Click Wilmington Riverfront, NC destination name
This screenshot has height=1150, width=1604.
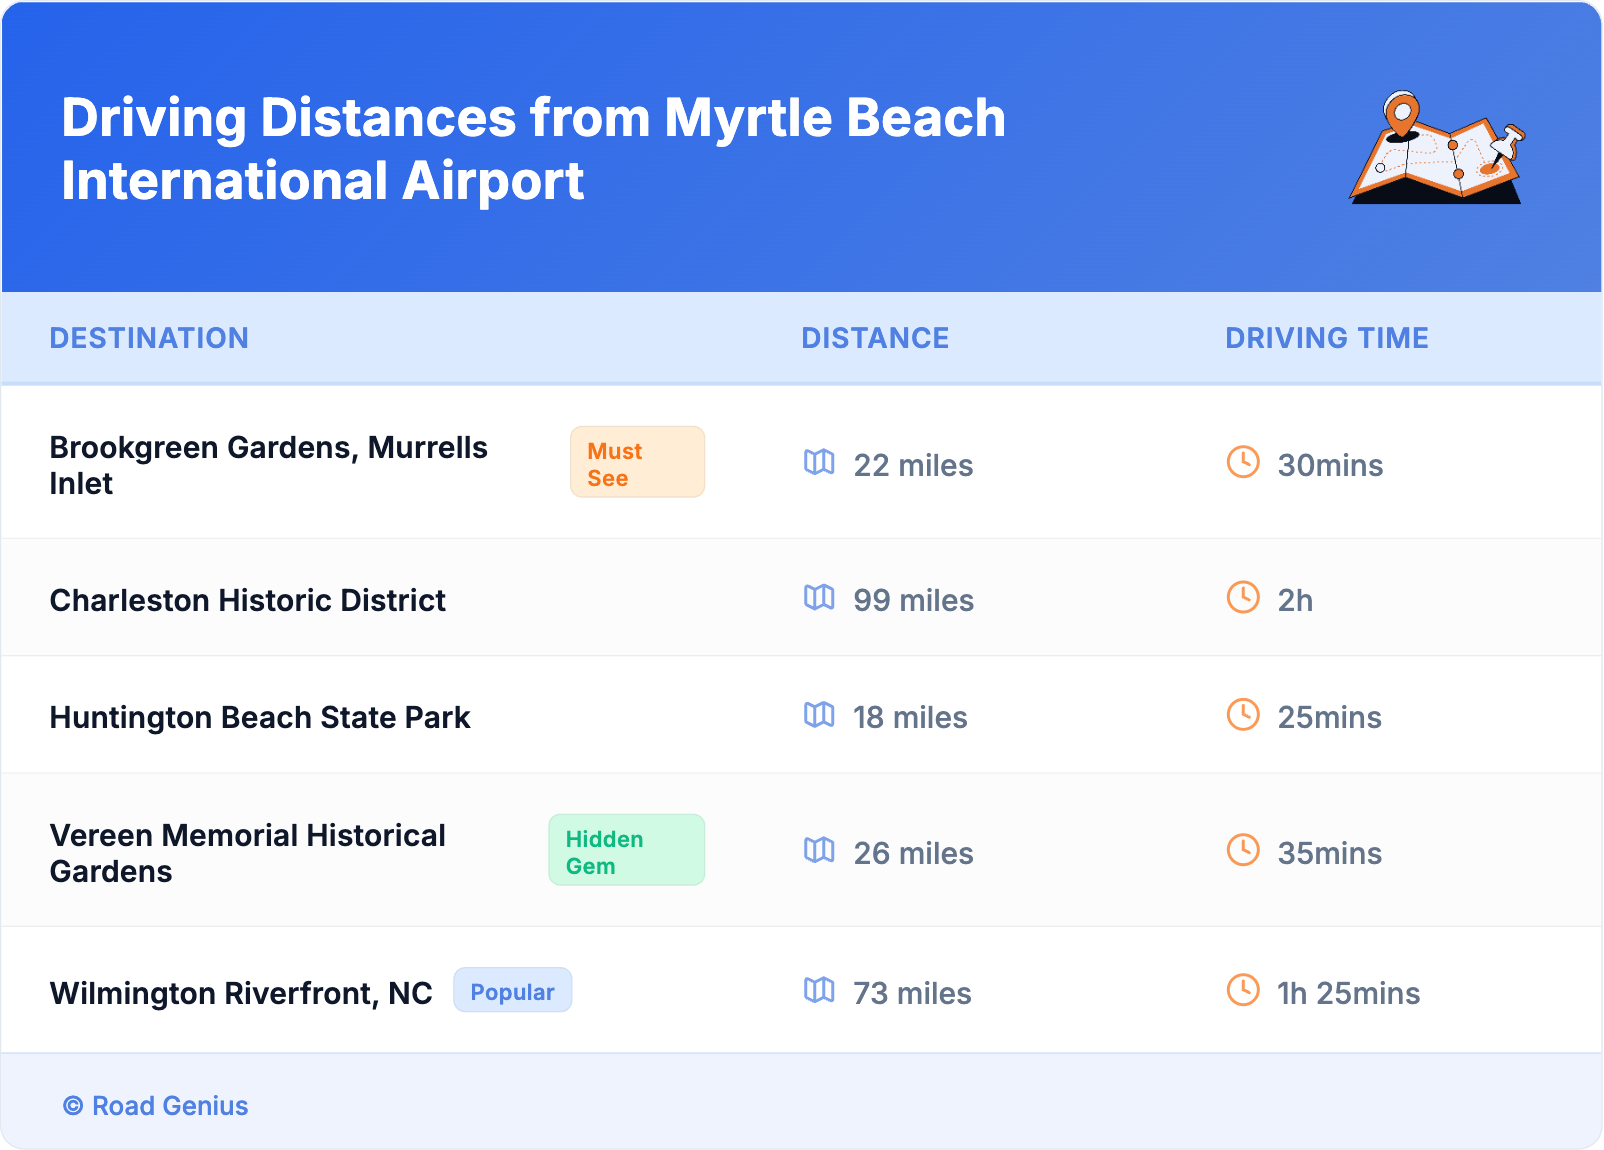pyautogui.click(x=241, y=993)
